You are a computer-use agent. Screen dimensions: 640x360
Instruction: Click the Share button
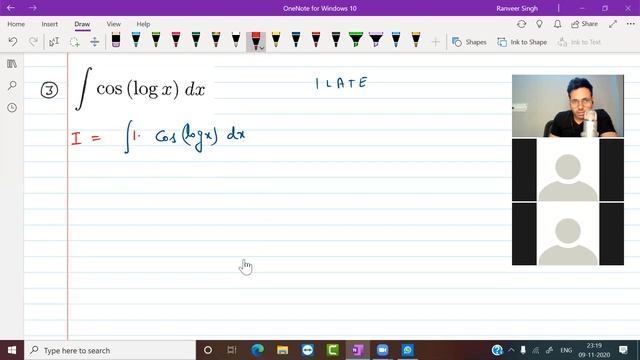[584, 24]
